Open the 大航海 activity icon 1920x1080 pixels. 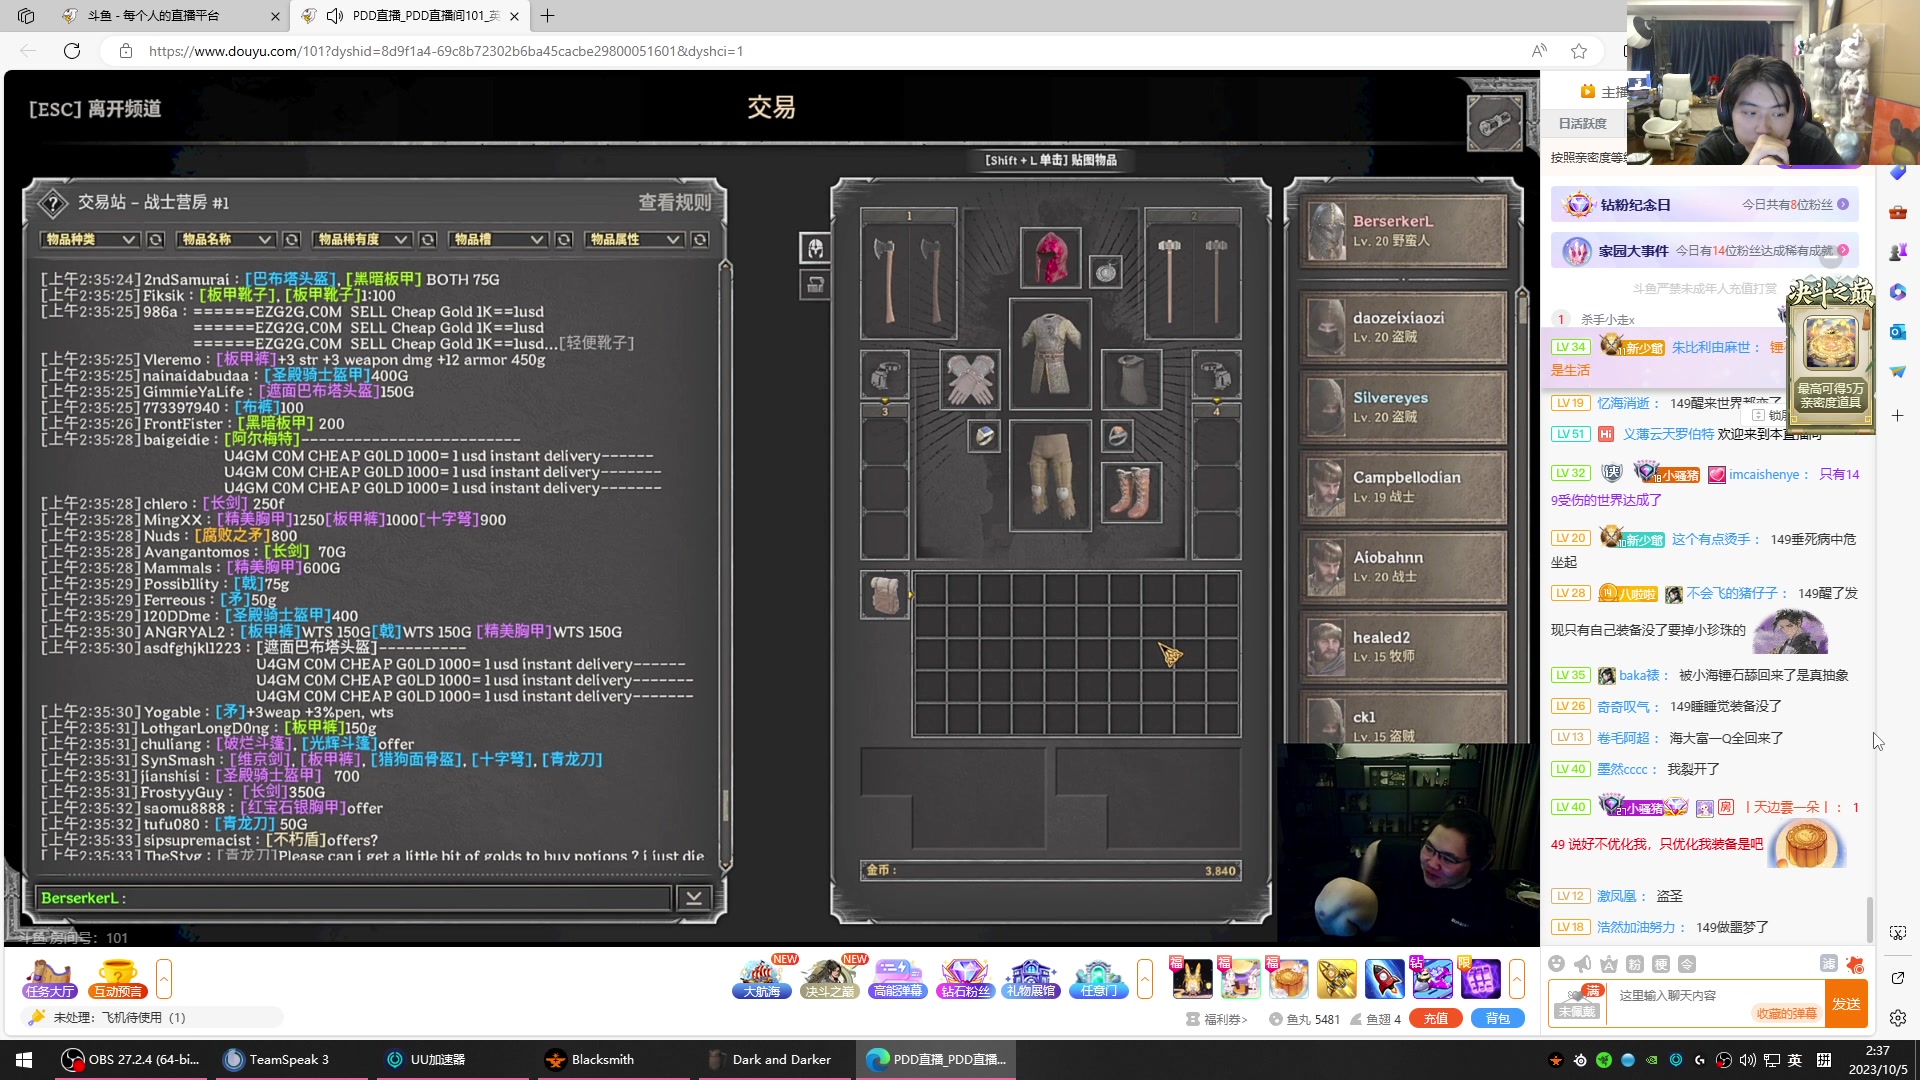tap(762, 978)
